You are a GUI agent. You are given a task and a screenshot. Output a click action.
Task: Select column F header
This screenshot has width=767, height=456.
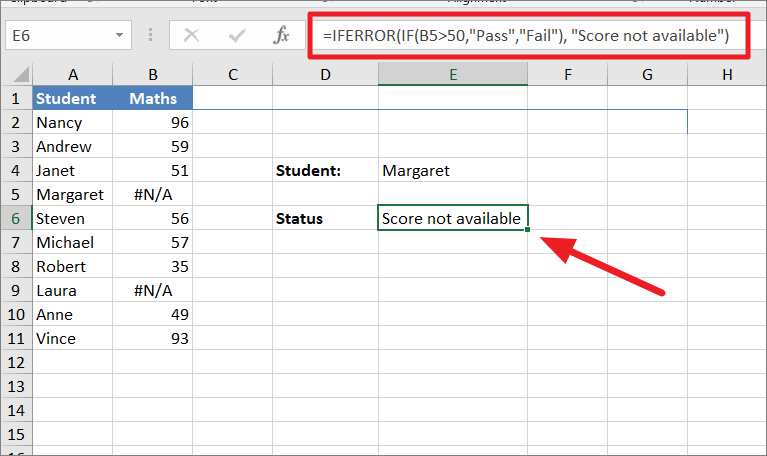[567, 75]
